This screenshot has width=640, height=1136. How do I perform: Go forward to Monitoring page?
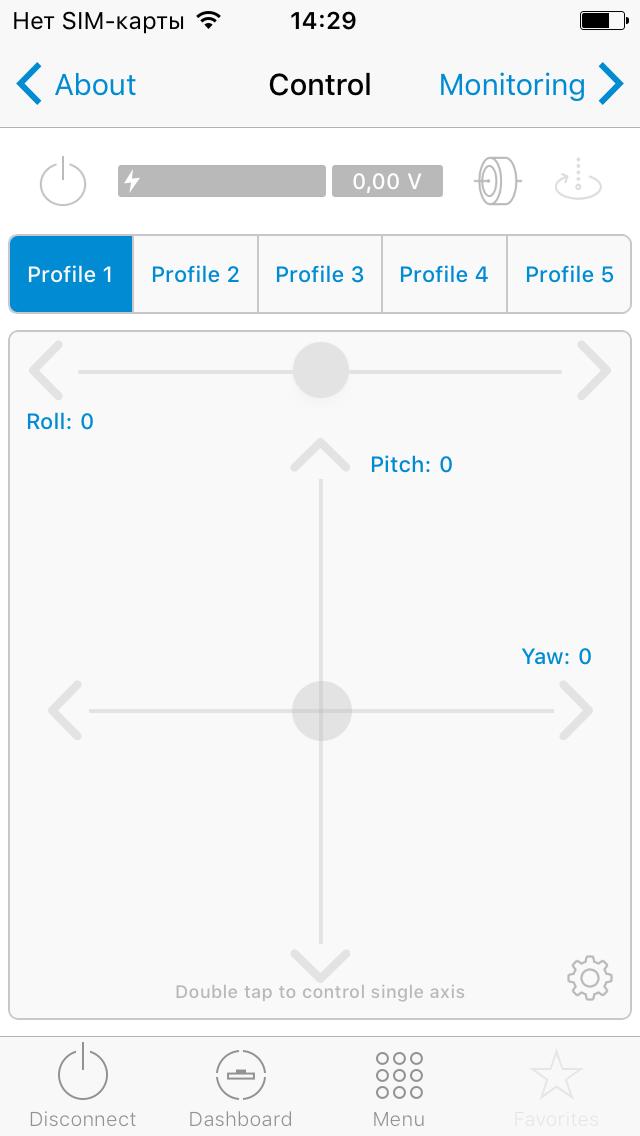[530, 85]
